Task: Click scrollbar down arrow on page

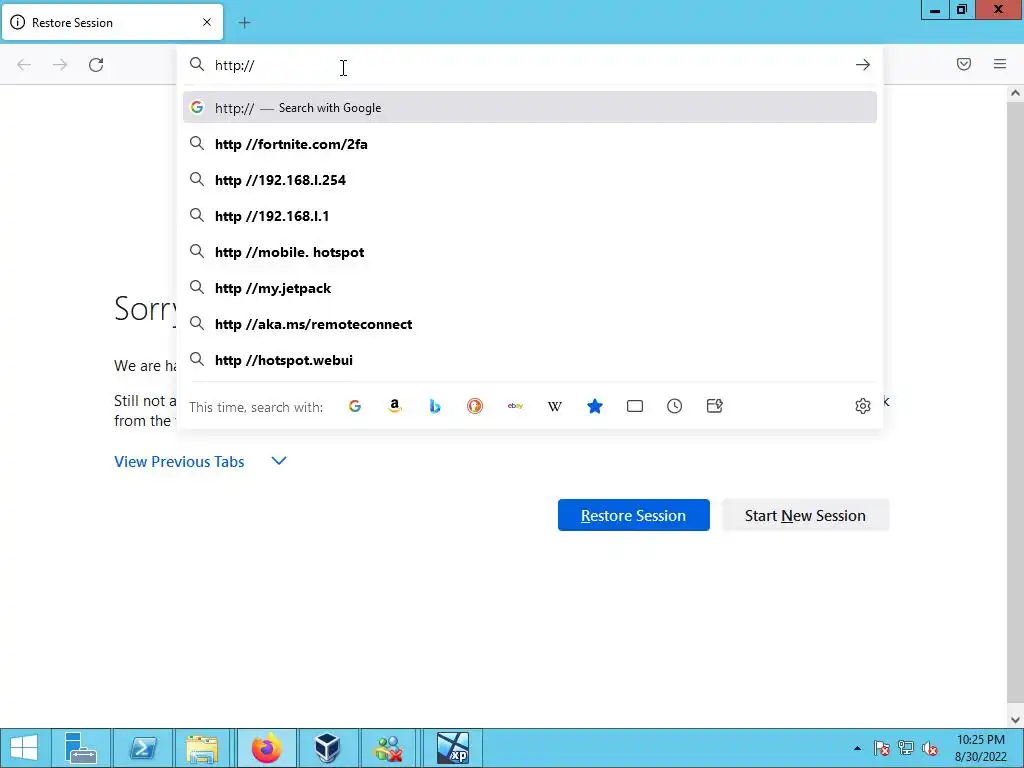Action: pos(1016,720)
